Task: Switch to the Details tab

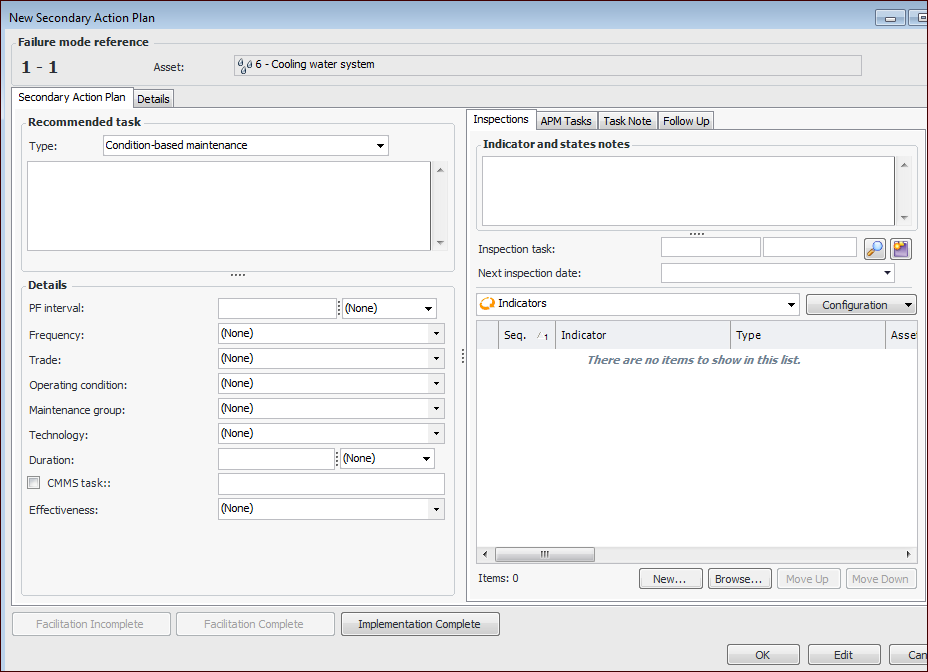Action: [x=153, y=99]
